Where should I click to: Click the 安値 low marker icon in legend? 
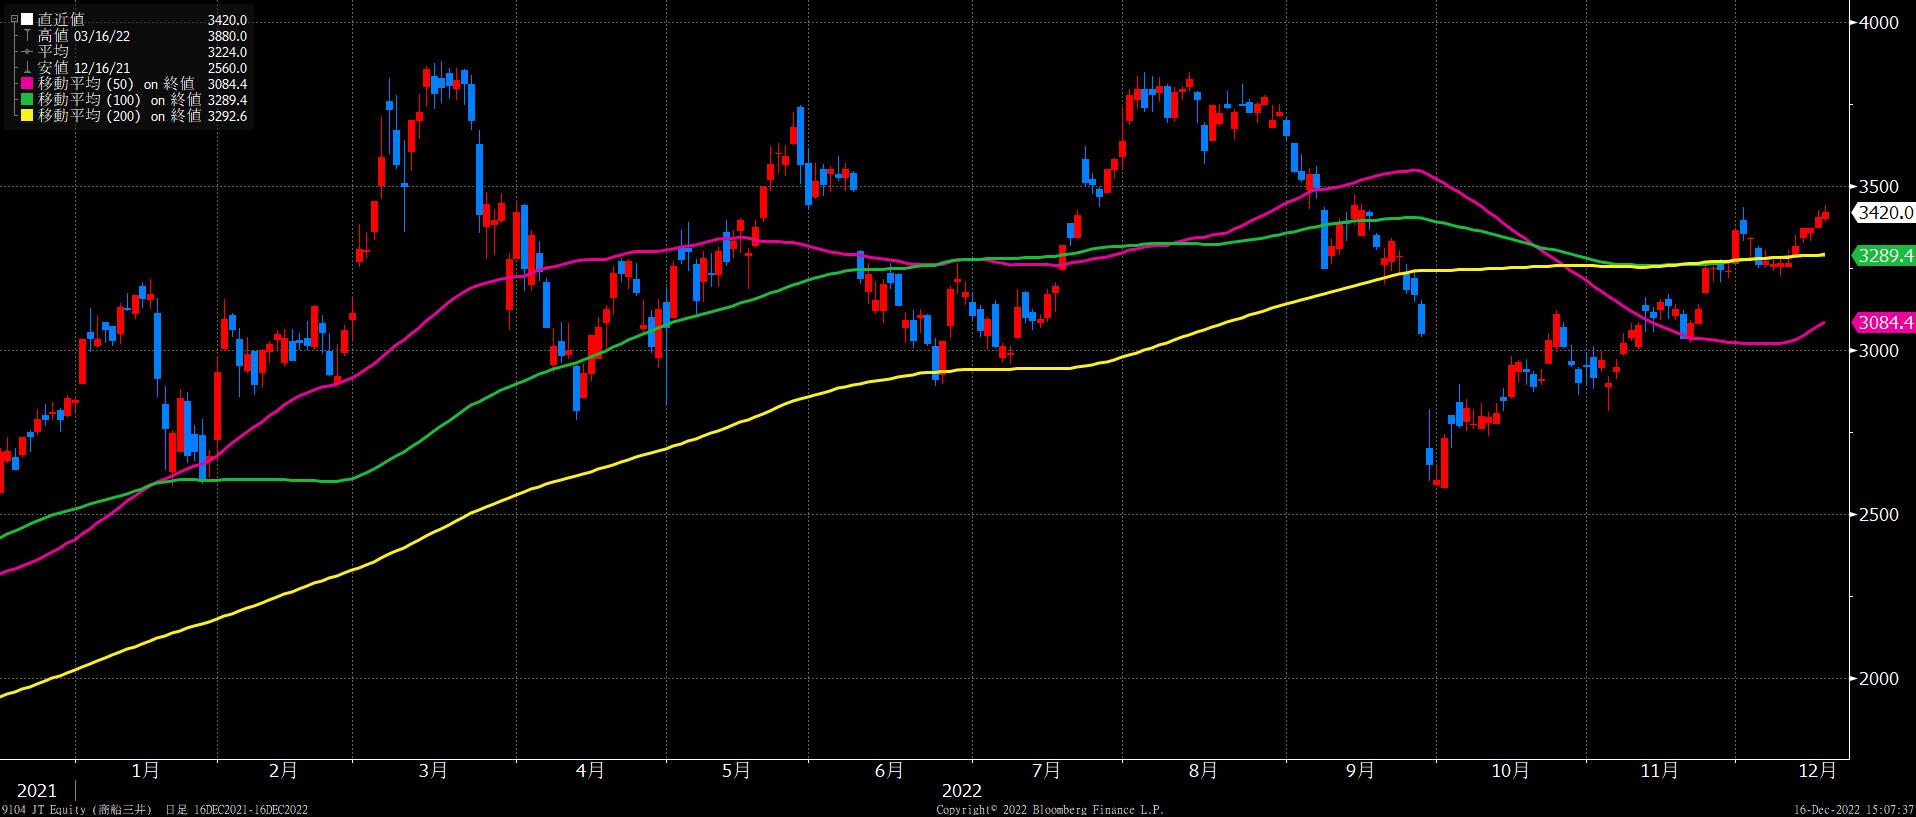[27, 68]
